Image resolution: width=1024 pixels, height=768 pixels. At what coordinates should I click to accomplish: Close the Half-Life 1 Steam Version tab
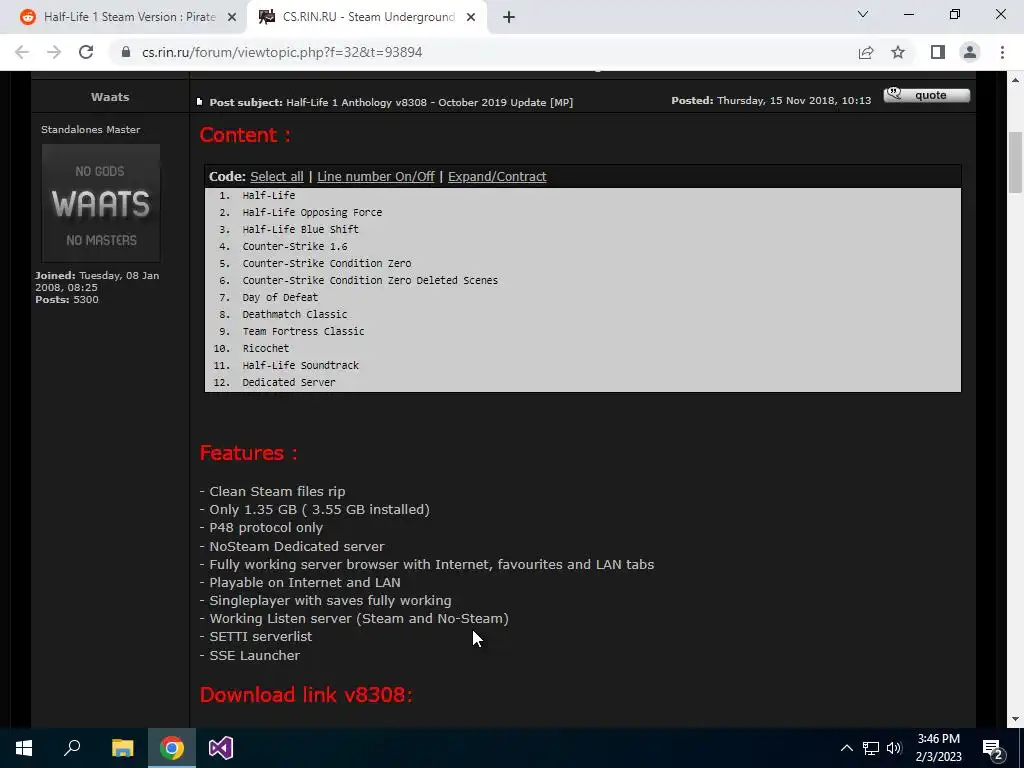tap(232, 18)
